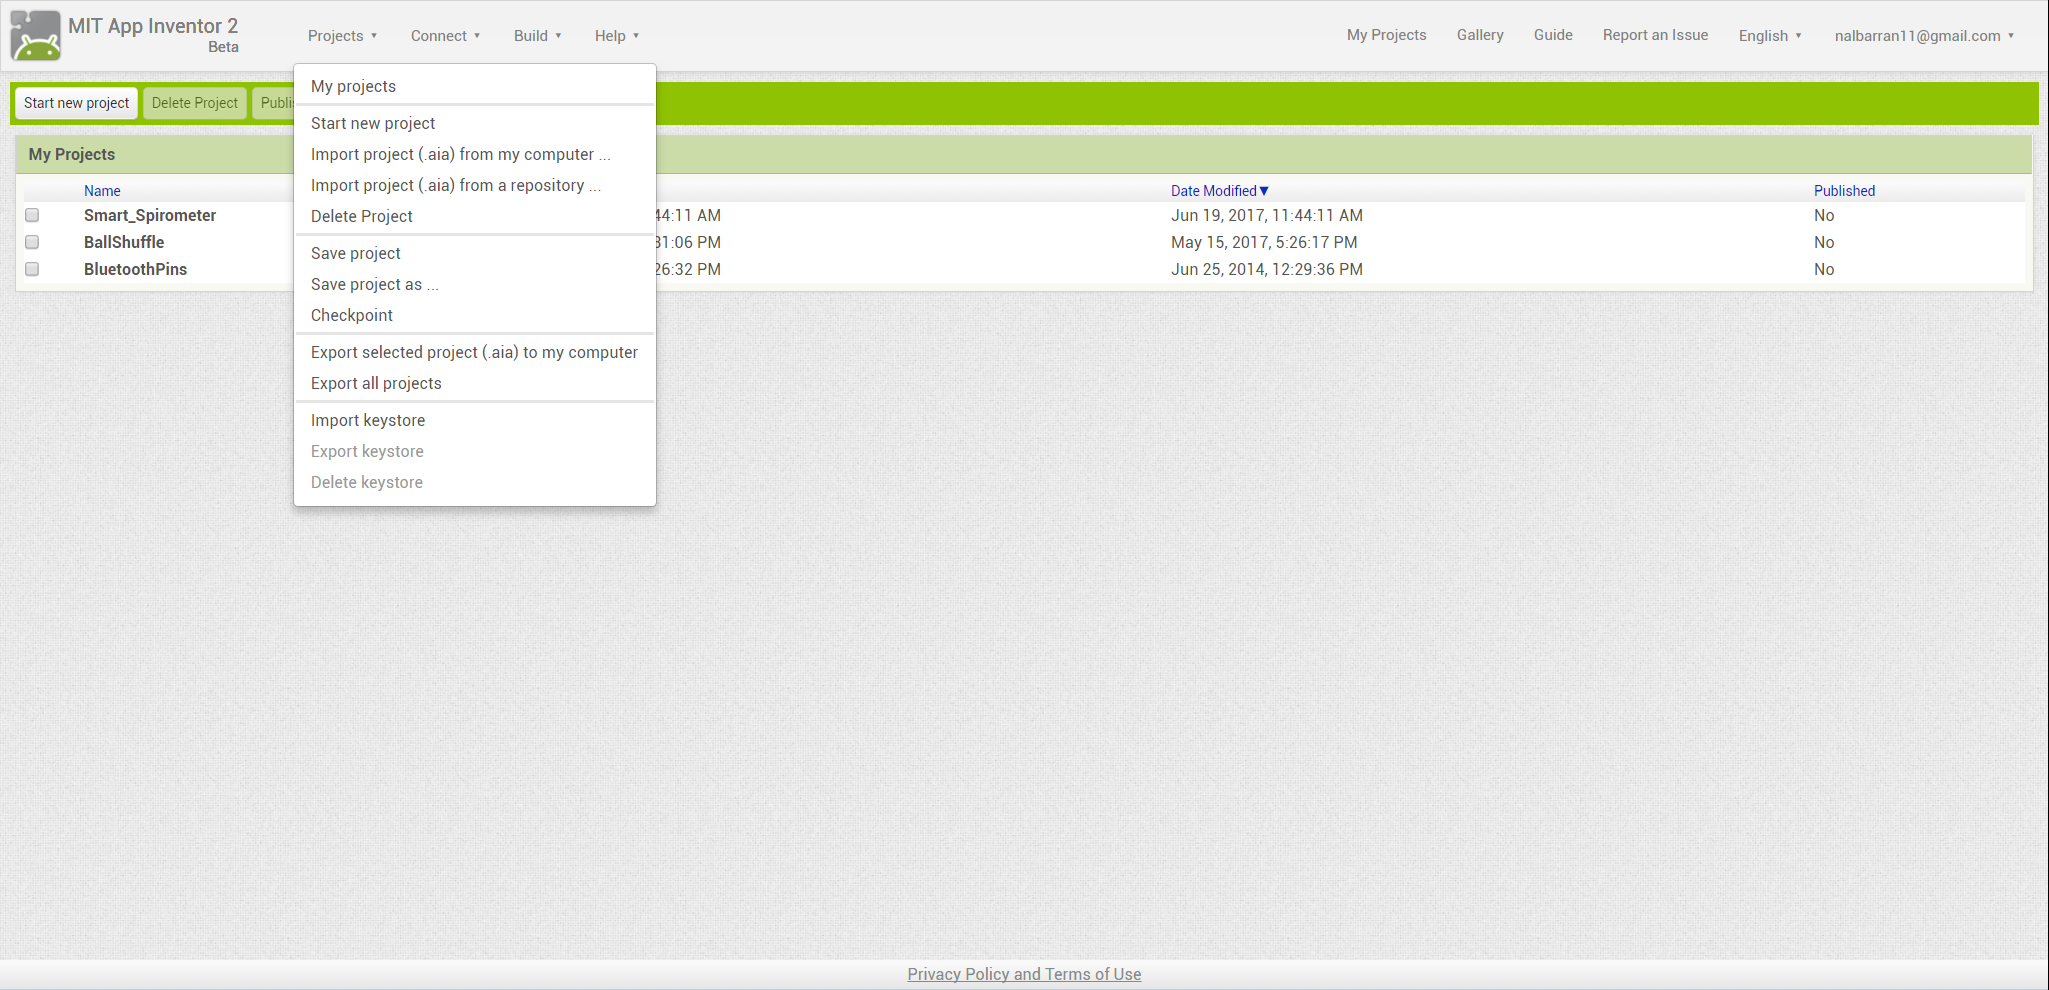Open the BluetoothPins project

135,269
